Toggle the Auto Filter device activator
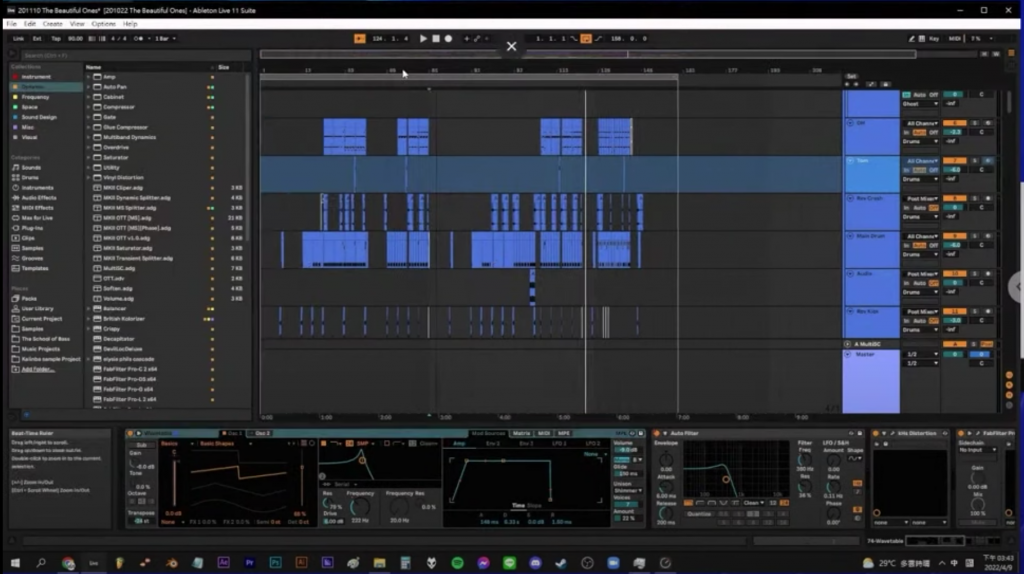The image size is (1024, 574). click(x=657, y=434)
